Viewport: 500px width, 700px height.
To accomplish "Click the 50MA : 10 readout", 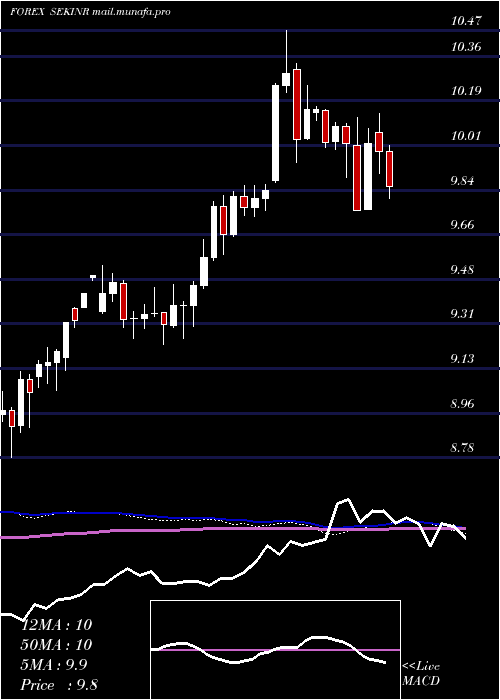I will 57,645.
